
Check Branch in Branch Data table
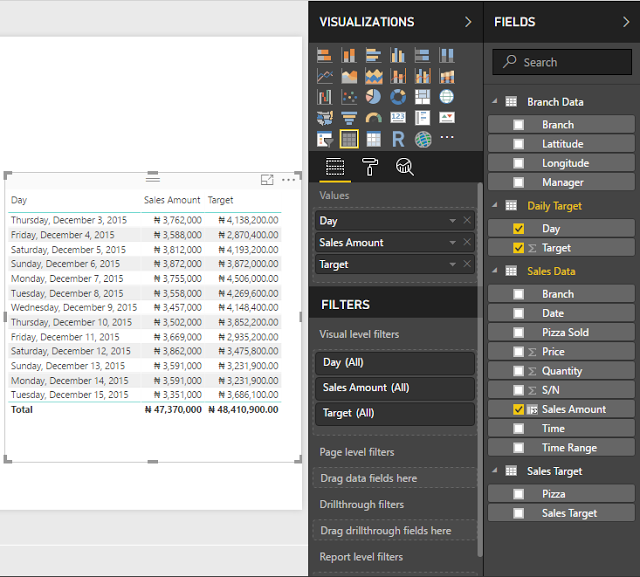(518, 125)
